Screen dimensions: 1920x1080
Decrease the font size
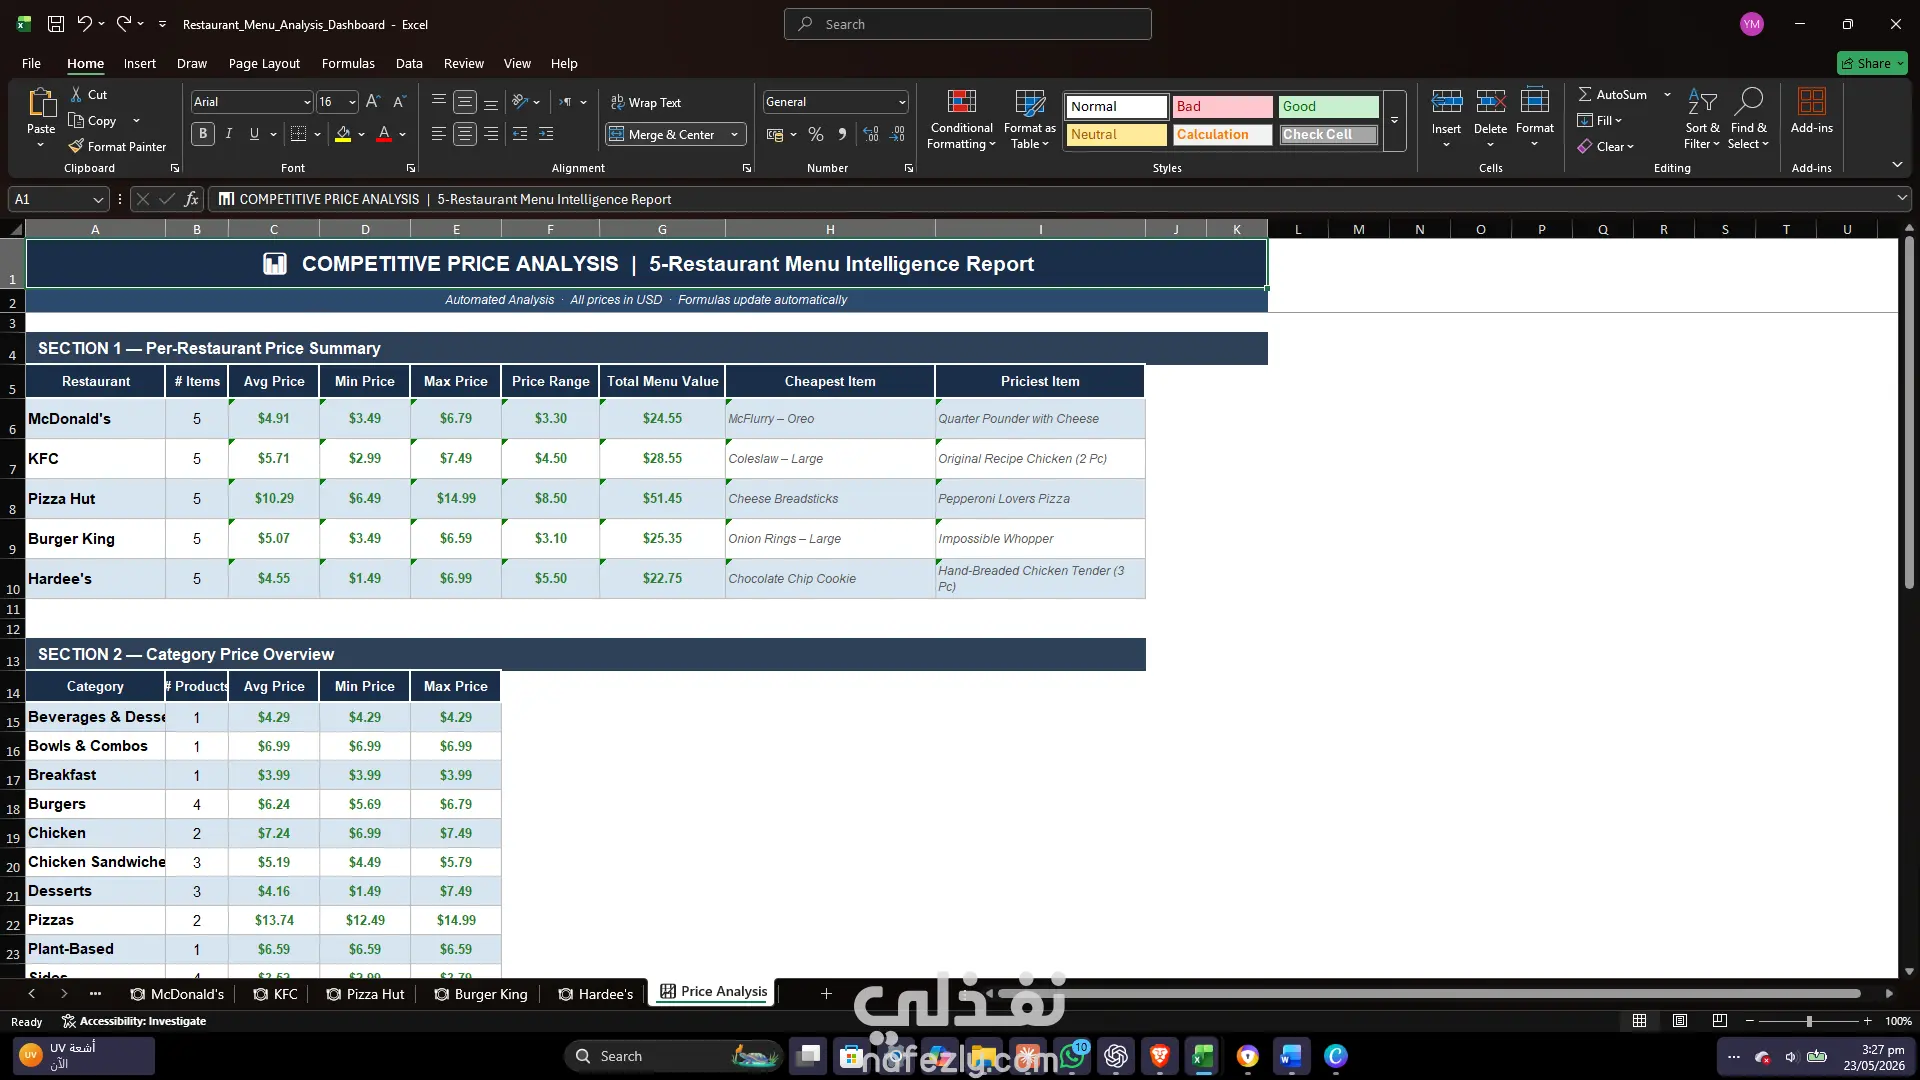(x=399, y=102)
